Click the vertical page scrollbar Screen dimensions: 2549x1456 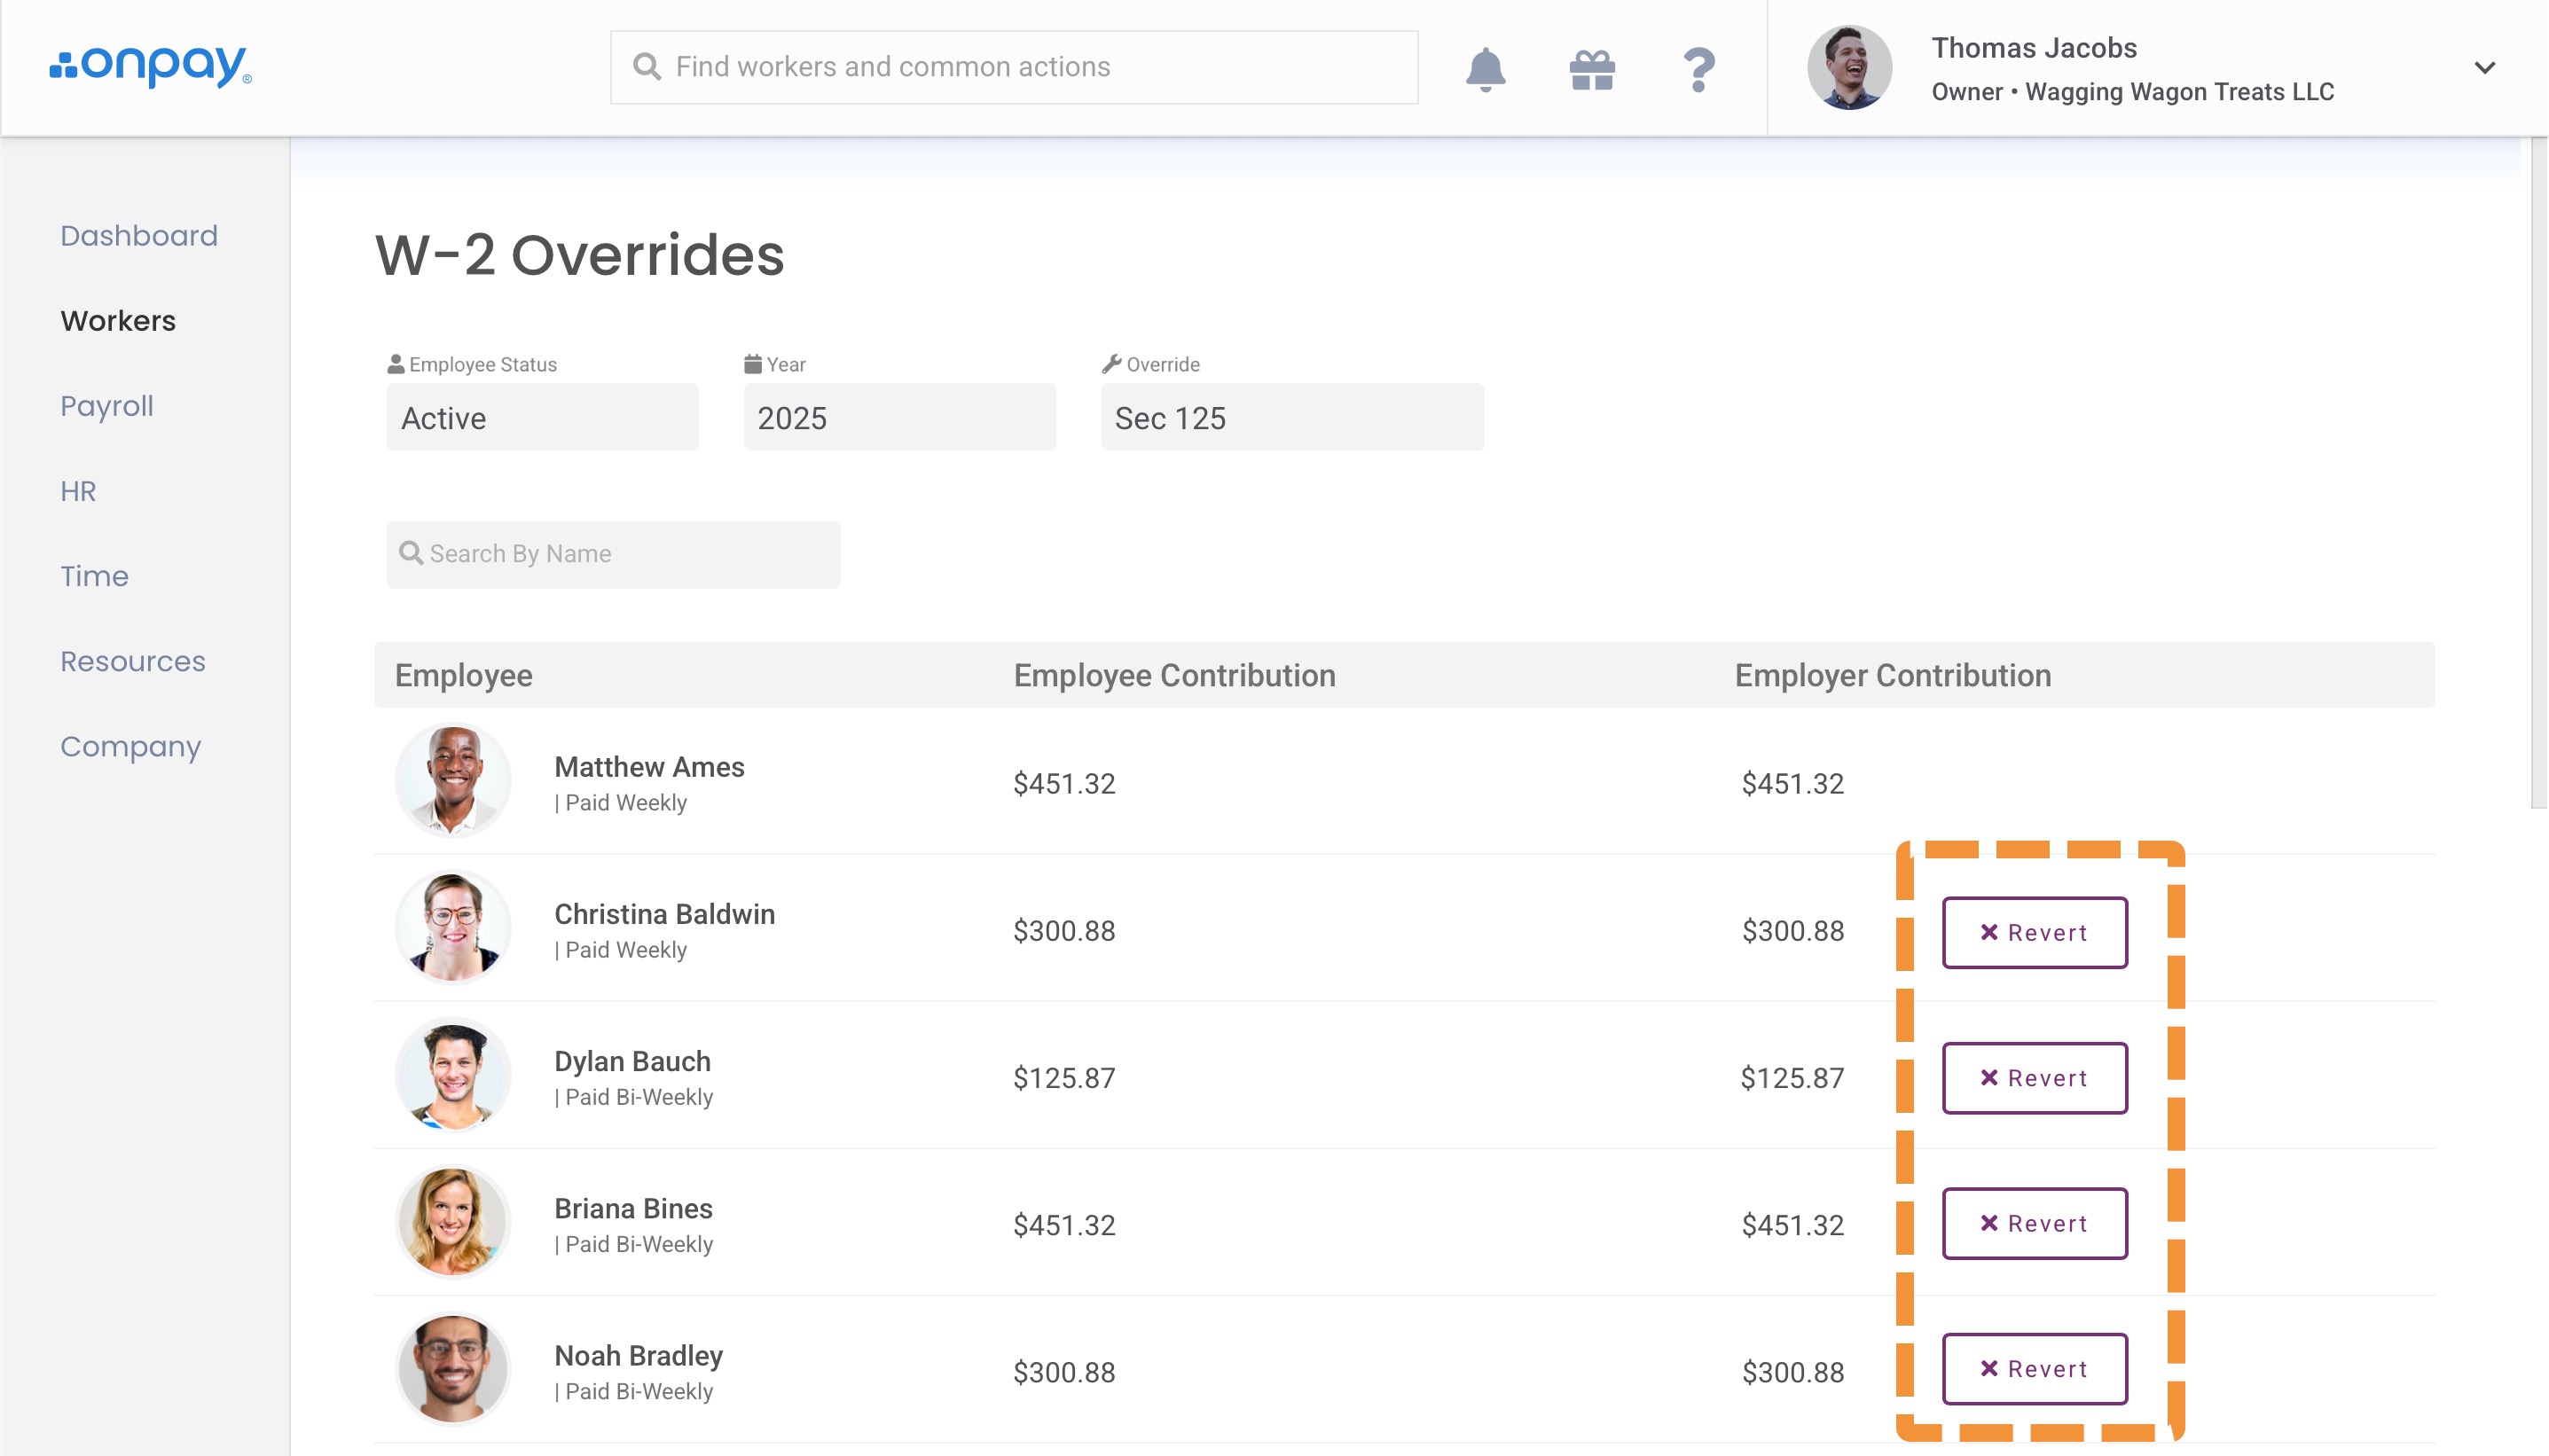[x=2538, y=470]
